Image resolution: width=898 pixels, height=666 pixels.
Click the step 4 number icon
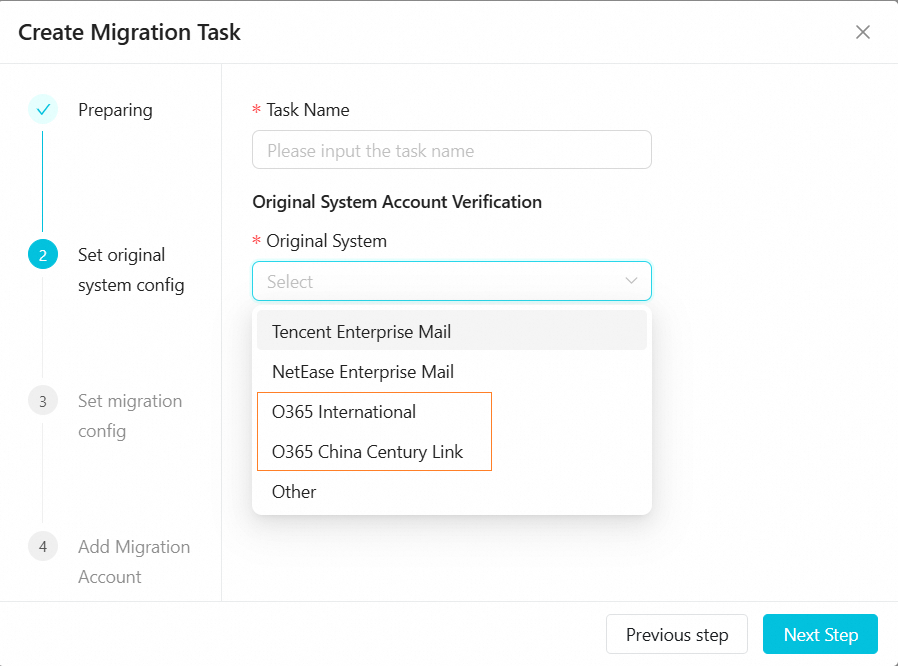pos(43,547)
